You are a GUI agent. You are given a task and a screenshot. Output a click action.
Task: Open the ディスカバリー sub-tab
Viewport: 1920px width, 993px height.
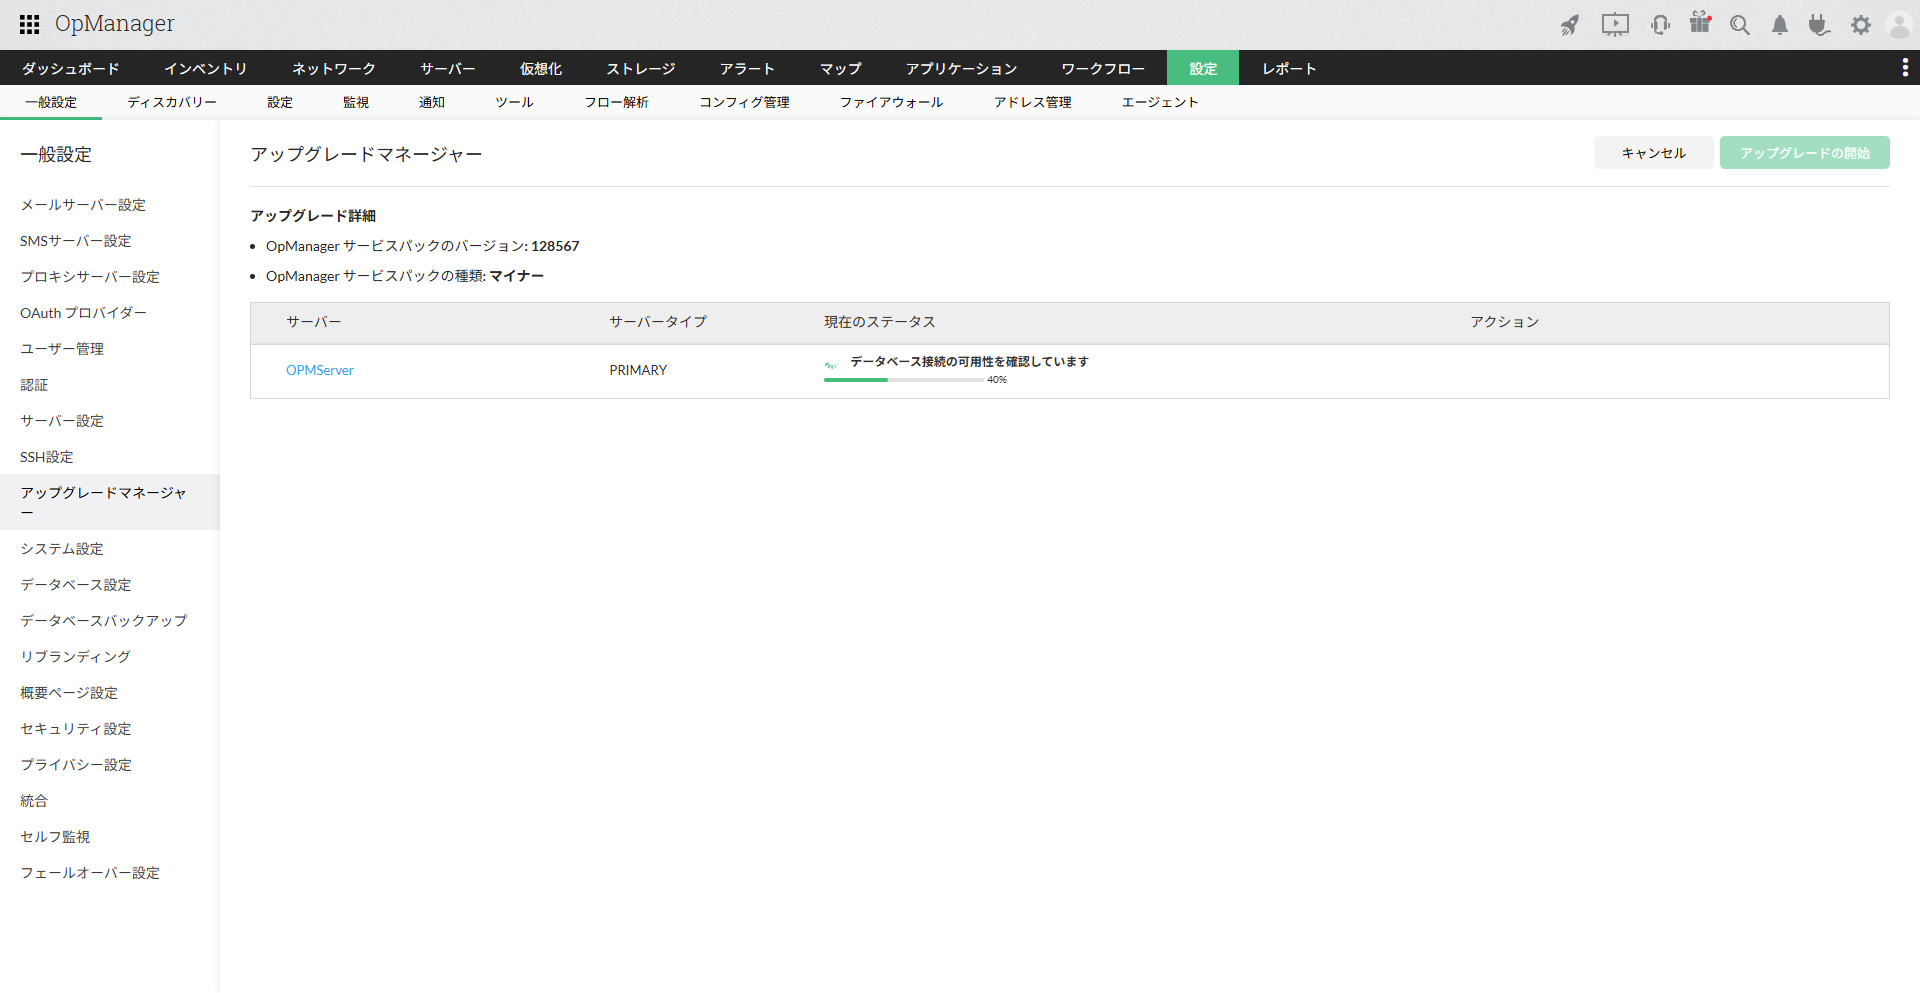coord(172,102)
